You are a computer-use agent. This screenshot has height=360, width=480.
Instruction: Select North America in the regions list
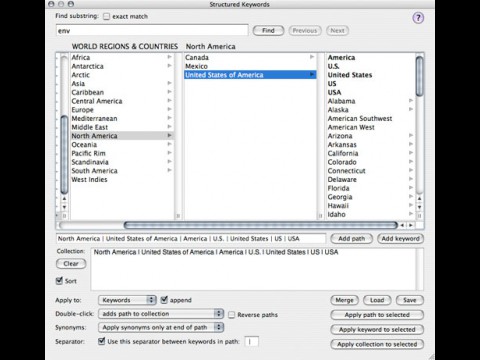[x=122, y=136]
